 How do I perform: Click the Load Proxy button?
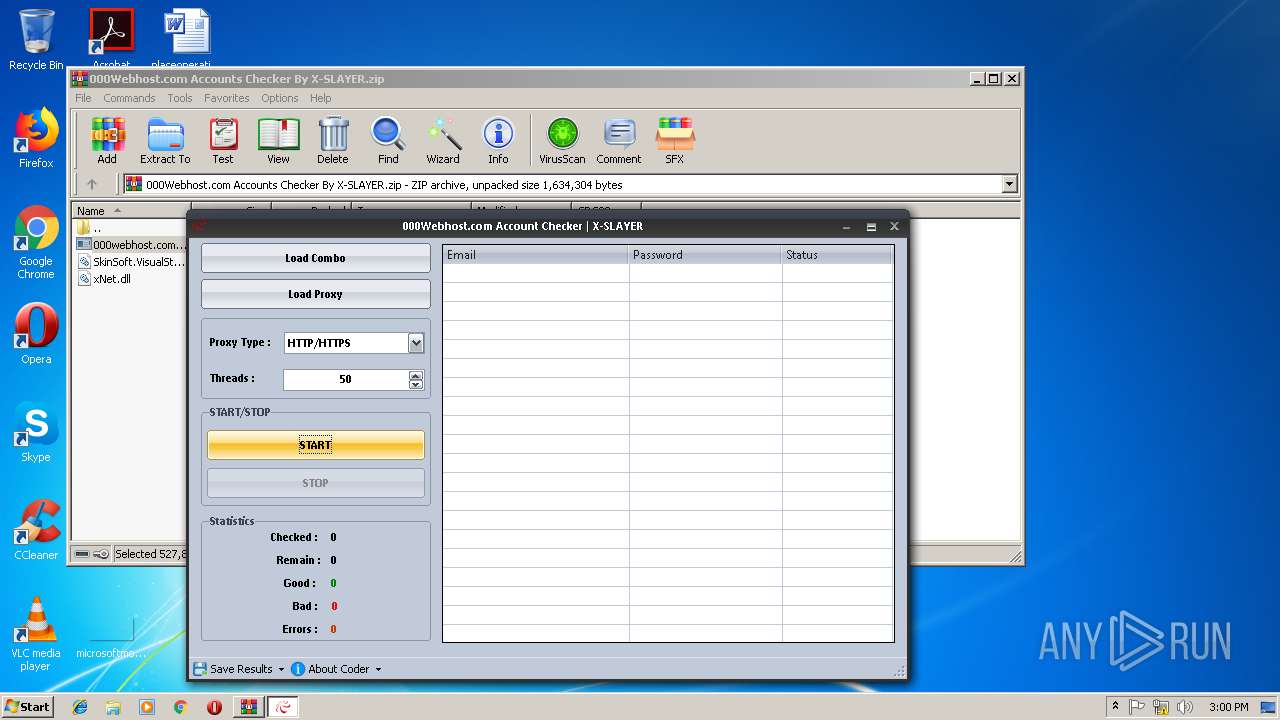(316, 294)
